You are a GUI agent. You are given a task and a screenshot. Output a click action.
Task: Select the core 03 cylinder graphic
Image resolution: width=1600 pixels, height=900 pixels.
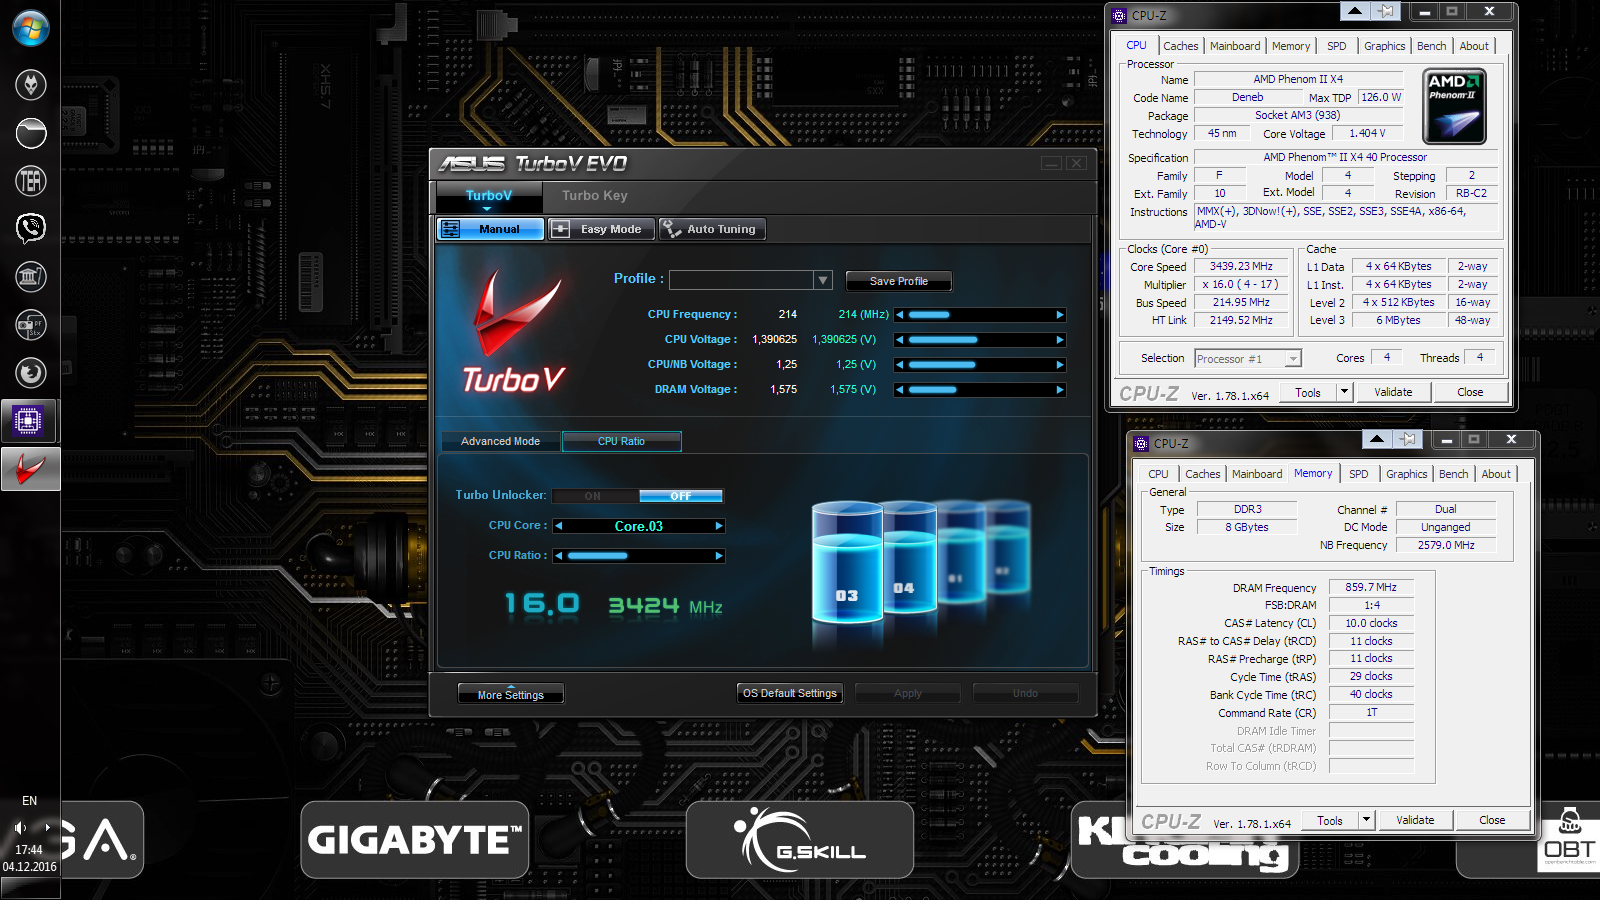(x=847, y=563)
